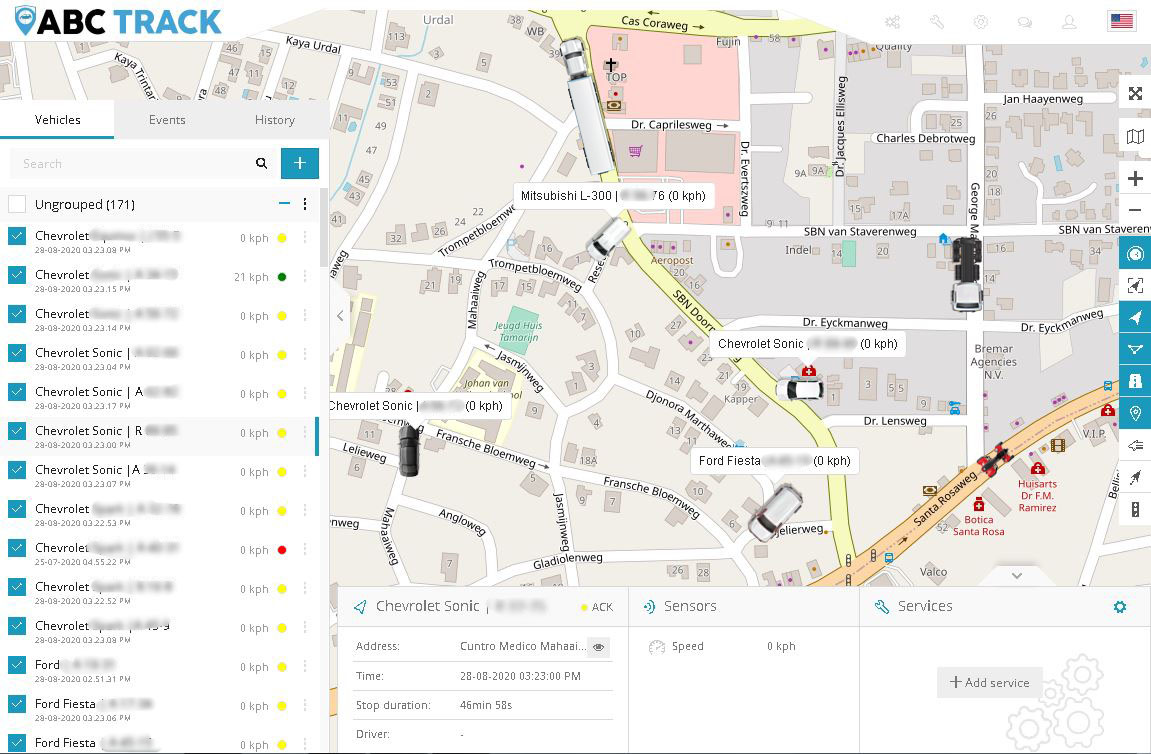
Task: Uncheck the Chevrolet at 21 kph
Action: 17,275
